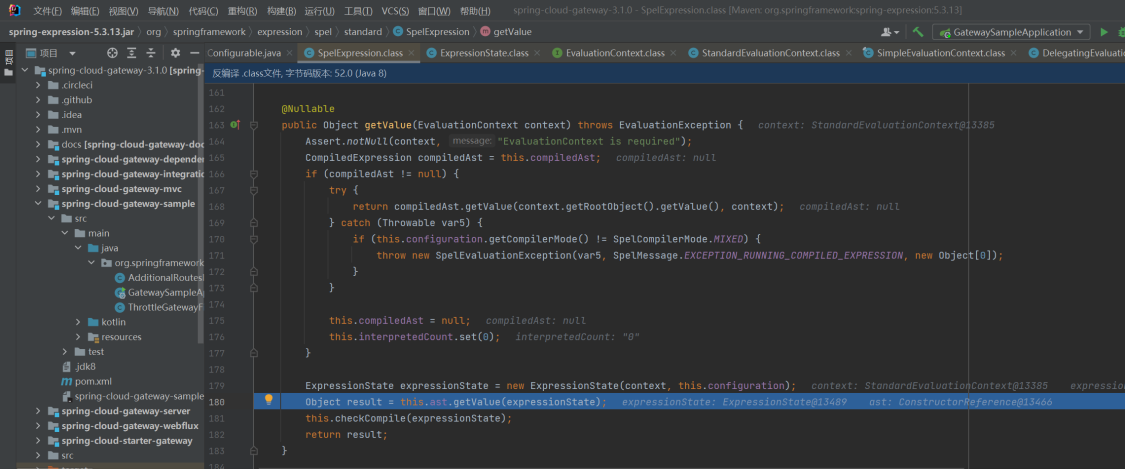Click the springframework breadcrumb segment
The image size is (1125, 469).
[x=210, y=32]
